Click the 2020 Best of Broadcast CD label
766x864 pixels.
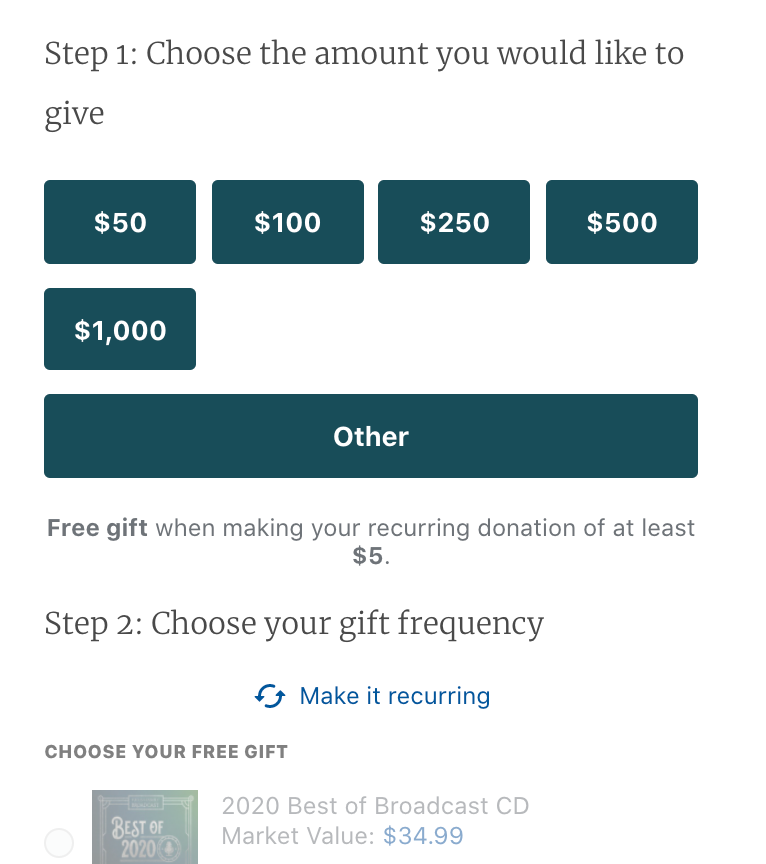point(375,806)
